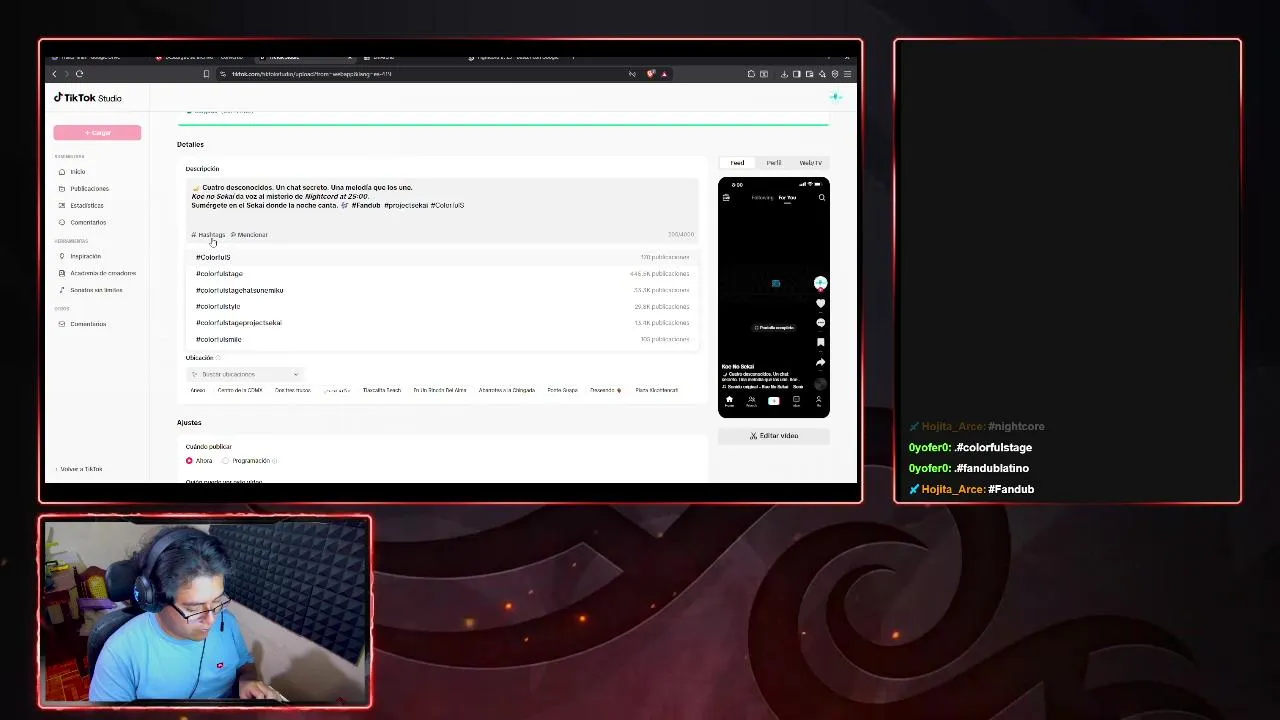The image size is (1280, 720).
Task: Open Publicaciones in the sidebar
Action: (x=89, y=189)
